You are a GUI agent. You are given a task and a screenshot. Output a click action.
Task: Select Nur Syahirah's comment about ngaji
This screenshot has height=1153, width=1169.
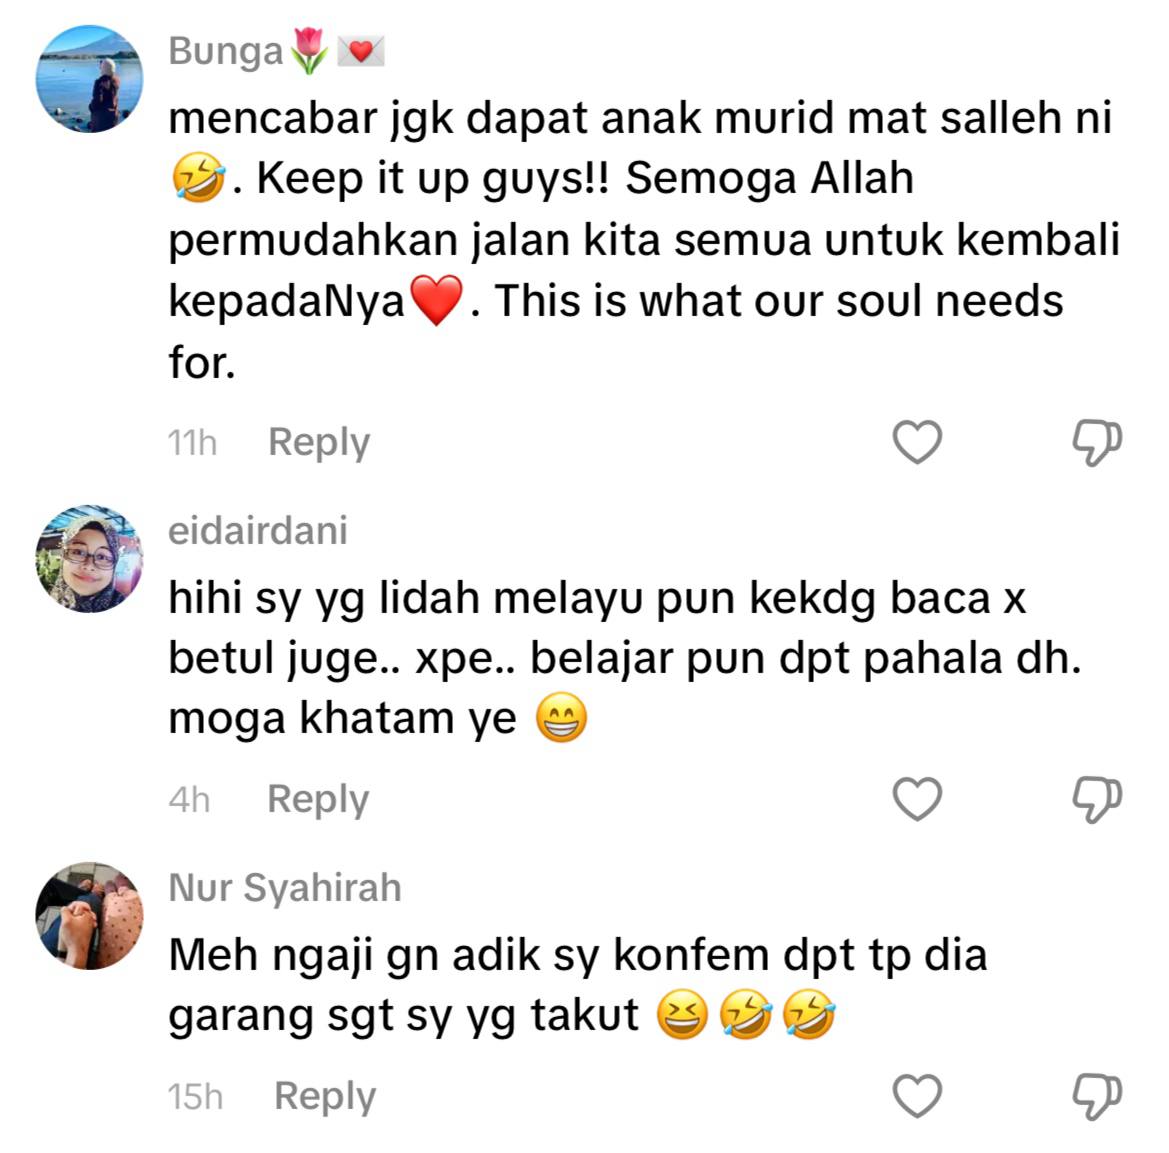[x=578, y=985]
